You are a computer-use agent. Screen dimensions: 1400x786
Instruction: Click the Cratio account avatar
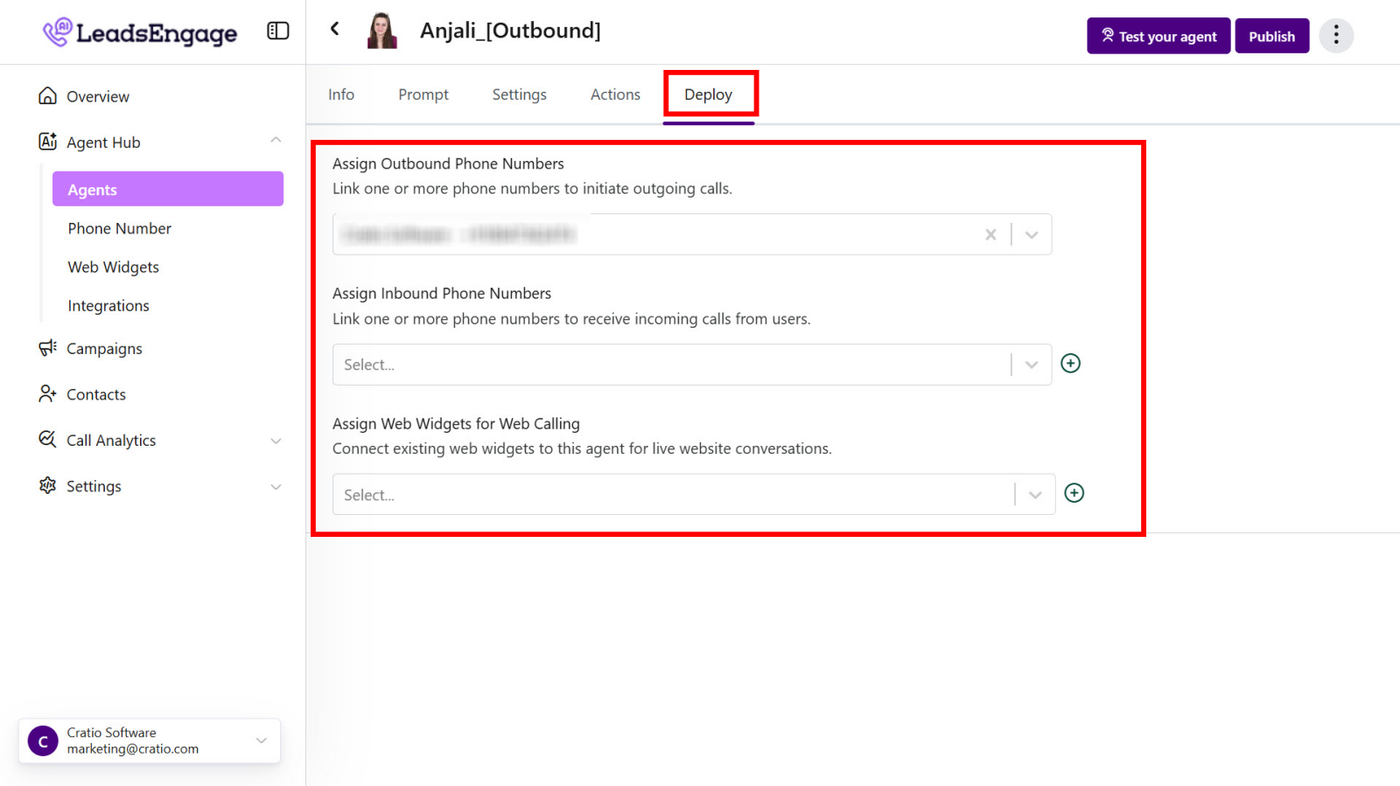43,741
